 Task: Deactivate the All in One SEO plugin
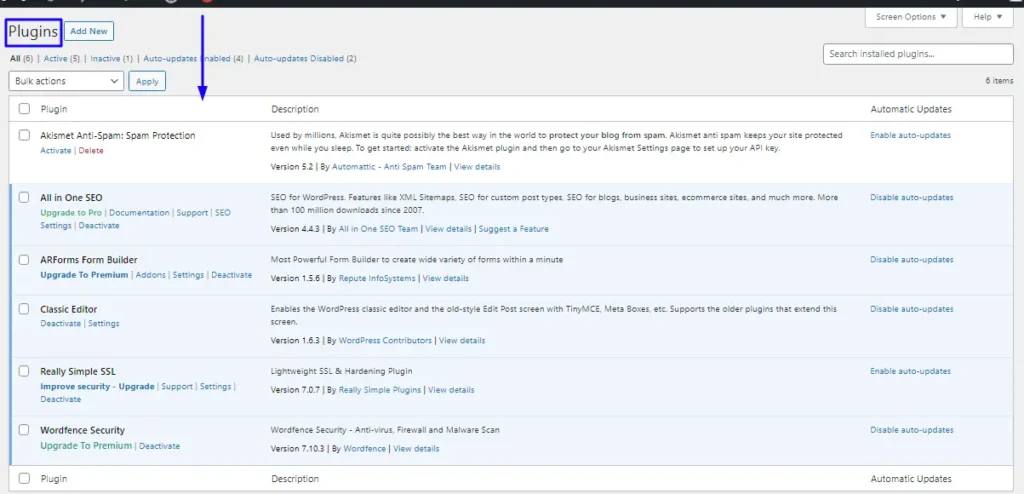pos(99,225)
